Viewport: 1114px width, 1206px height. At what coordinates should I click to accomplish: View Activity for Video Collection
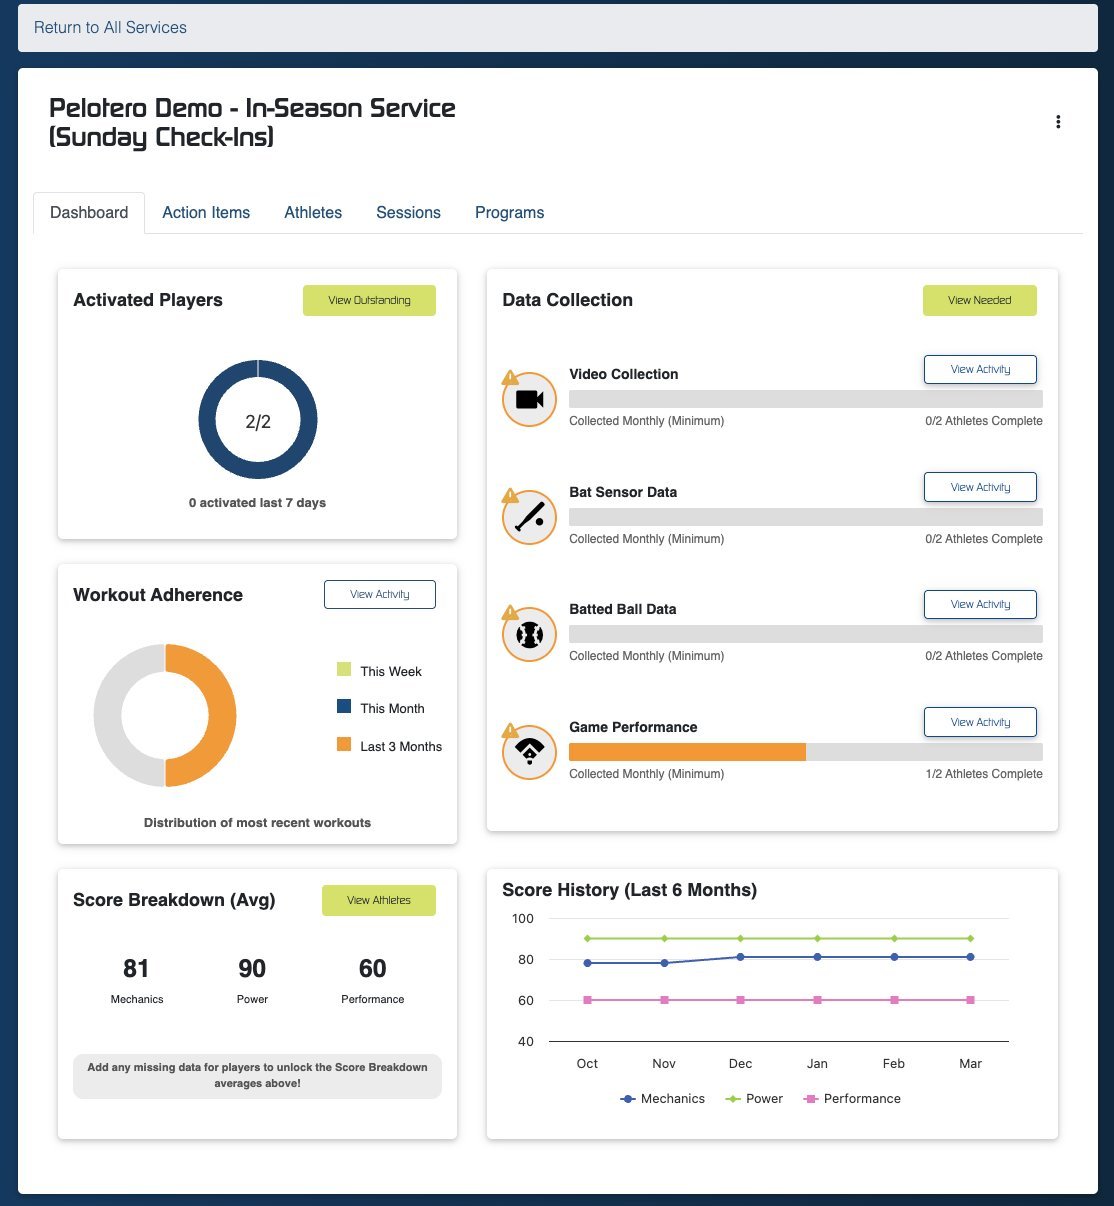point(980,369)
